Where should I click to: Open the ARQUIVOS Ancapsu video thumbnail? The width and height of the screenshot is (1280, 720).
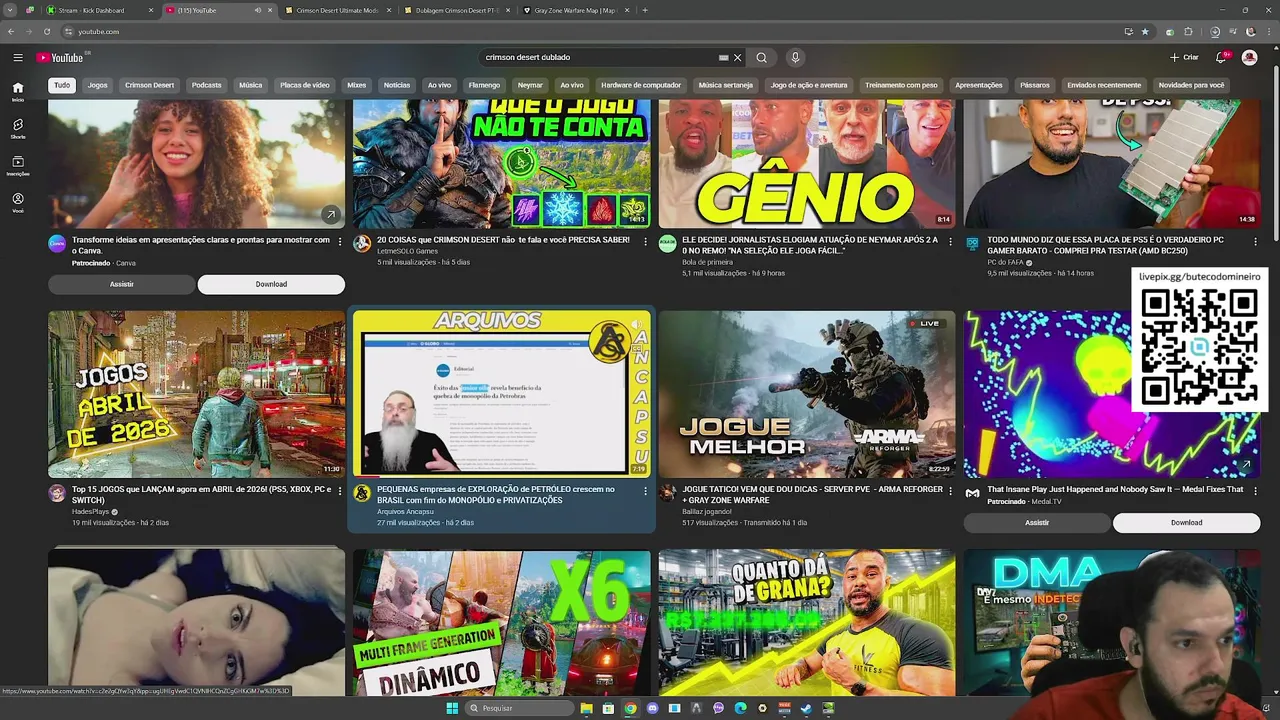click(501, 394)
